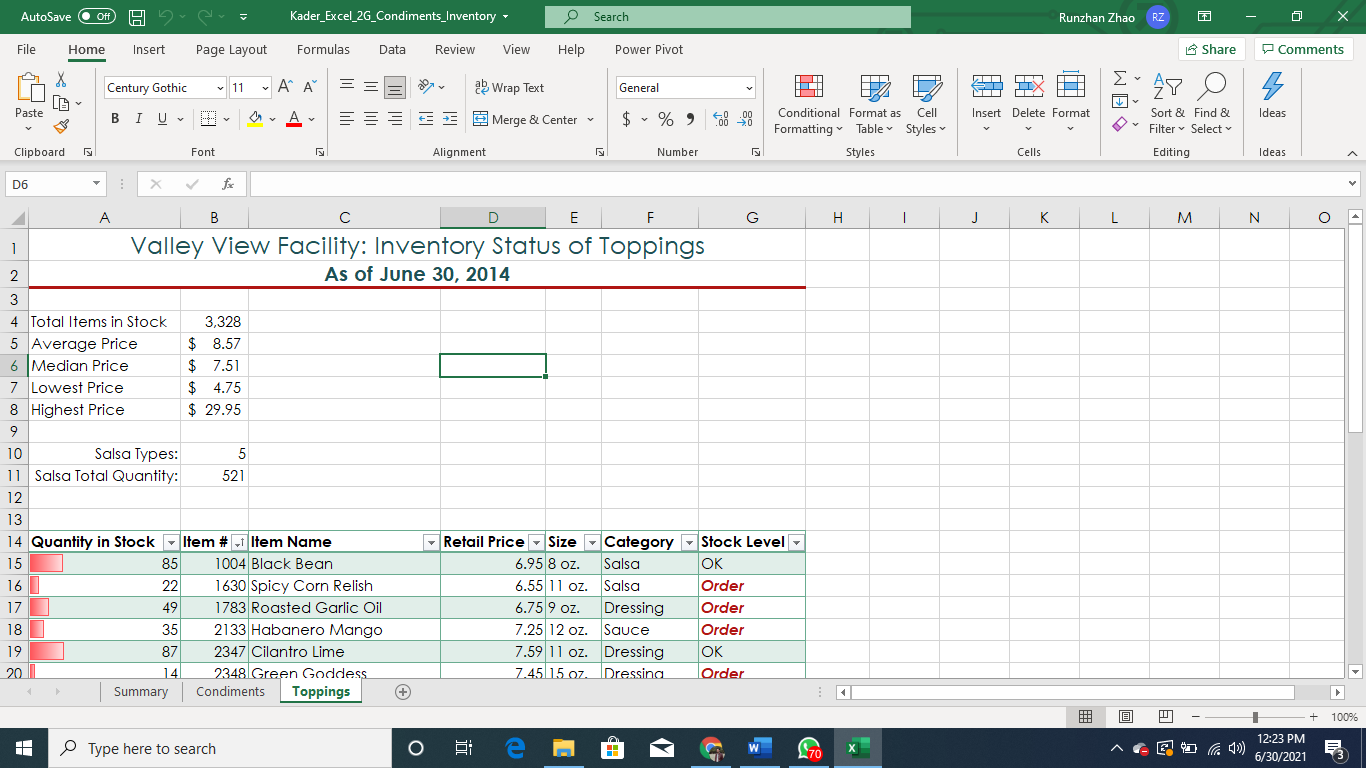Viewport: 1366px width, 768px height.
Task: Align text right in cell
Action: click(394, 119)
